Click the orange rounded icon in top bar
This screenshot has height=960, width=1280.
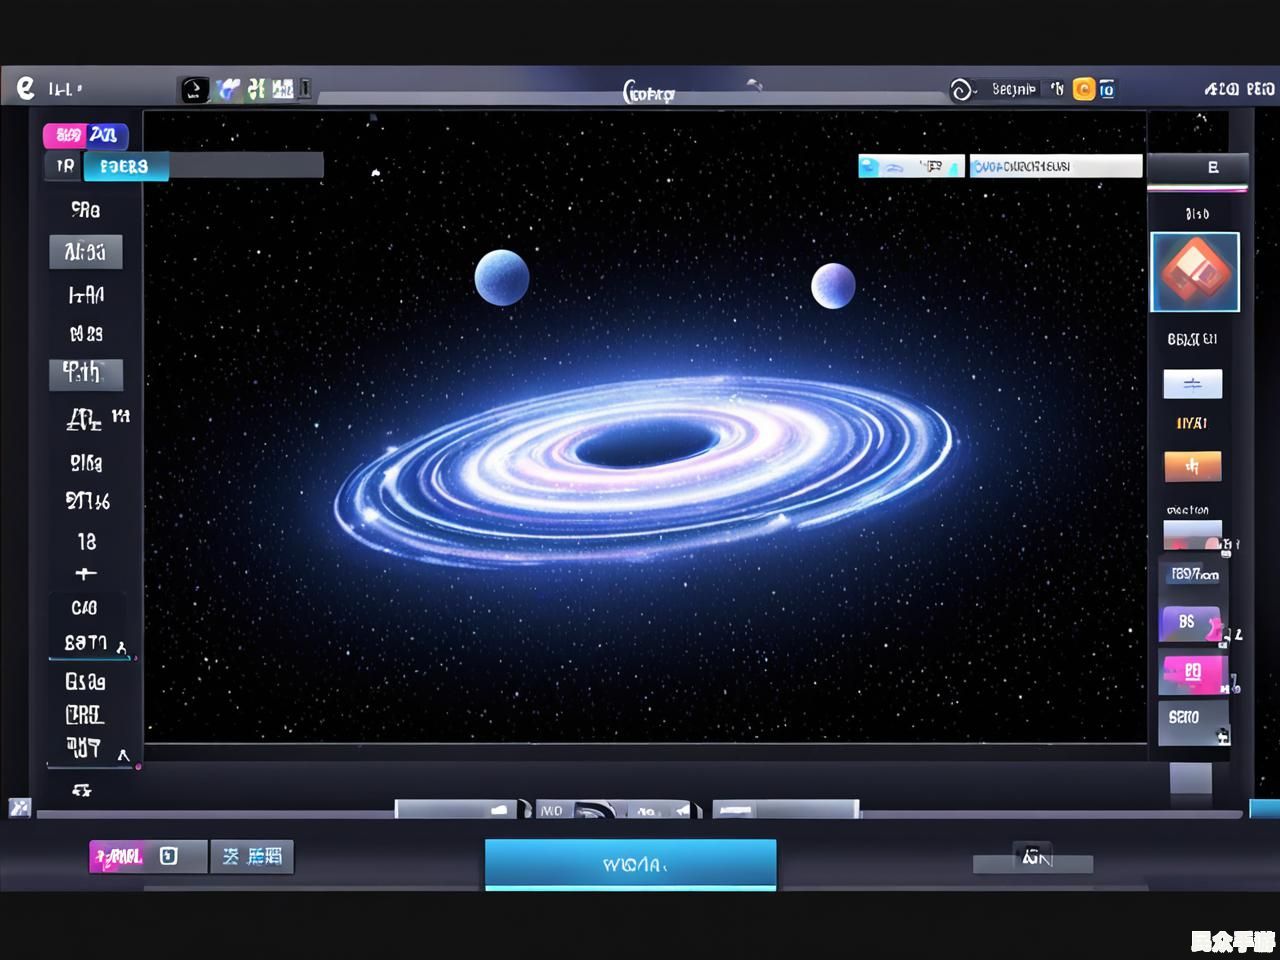click(1083, 90)
